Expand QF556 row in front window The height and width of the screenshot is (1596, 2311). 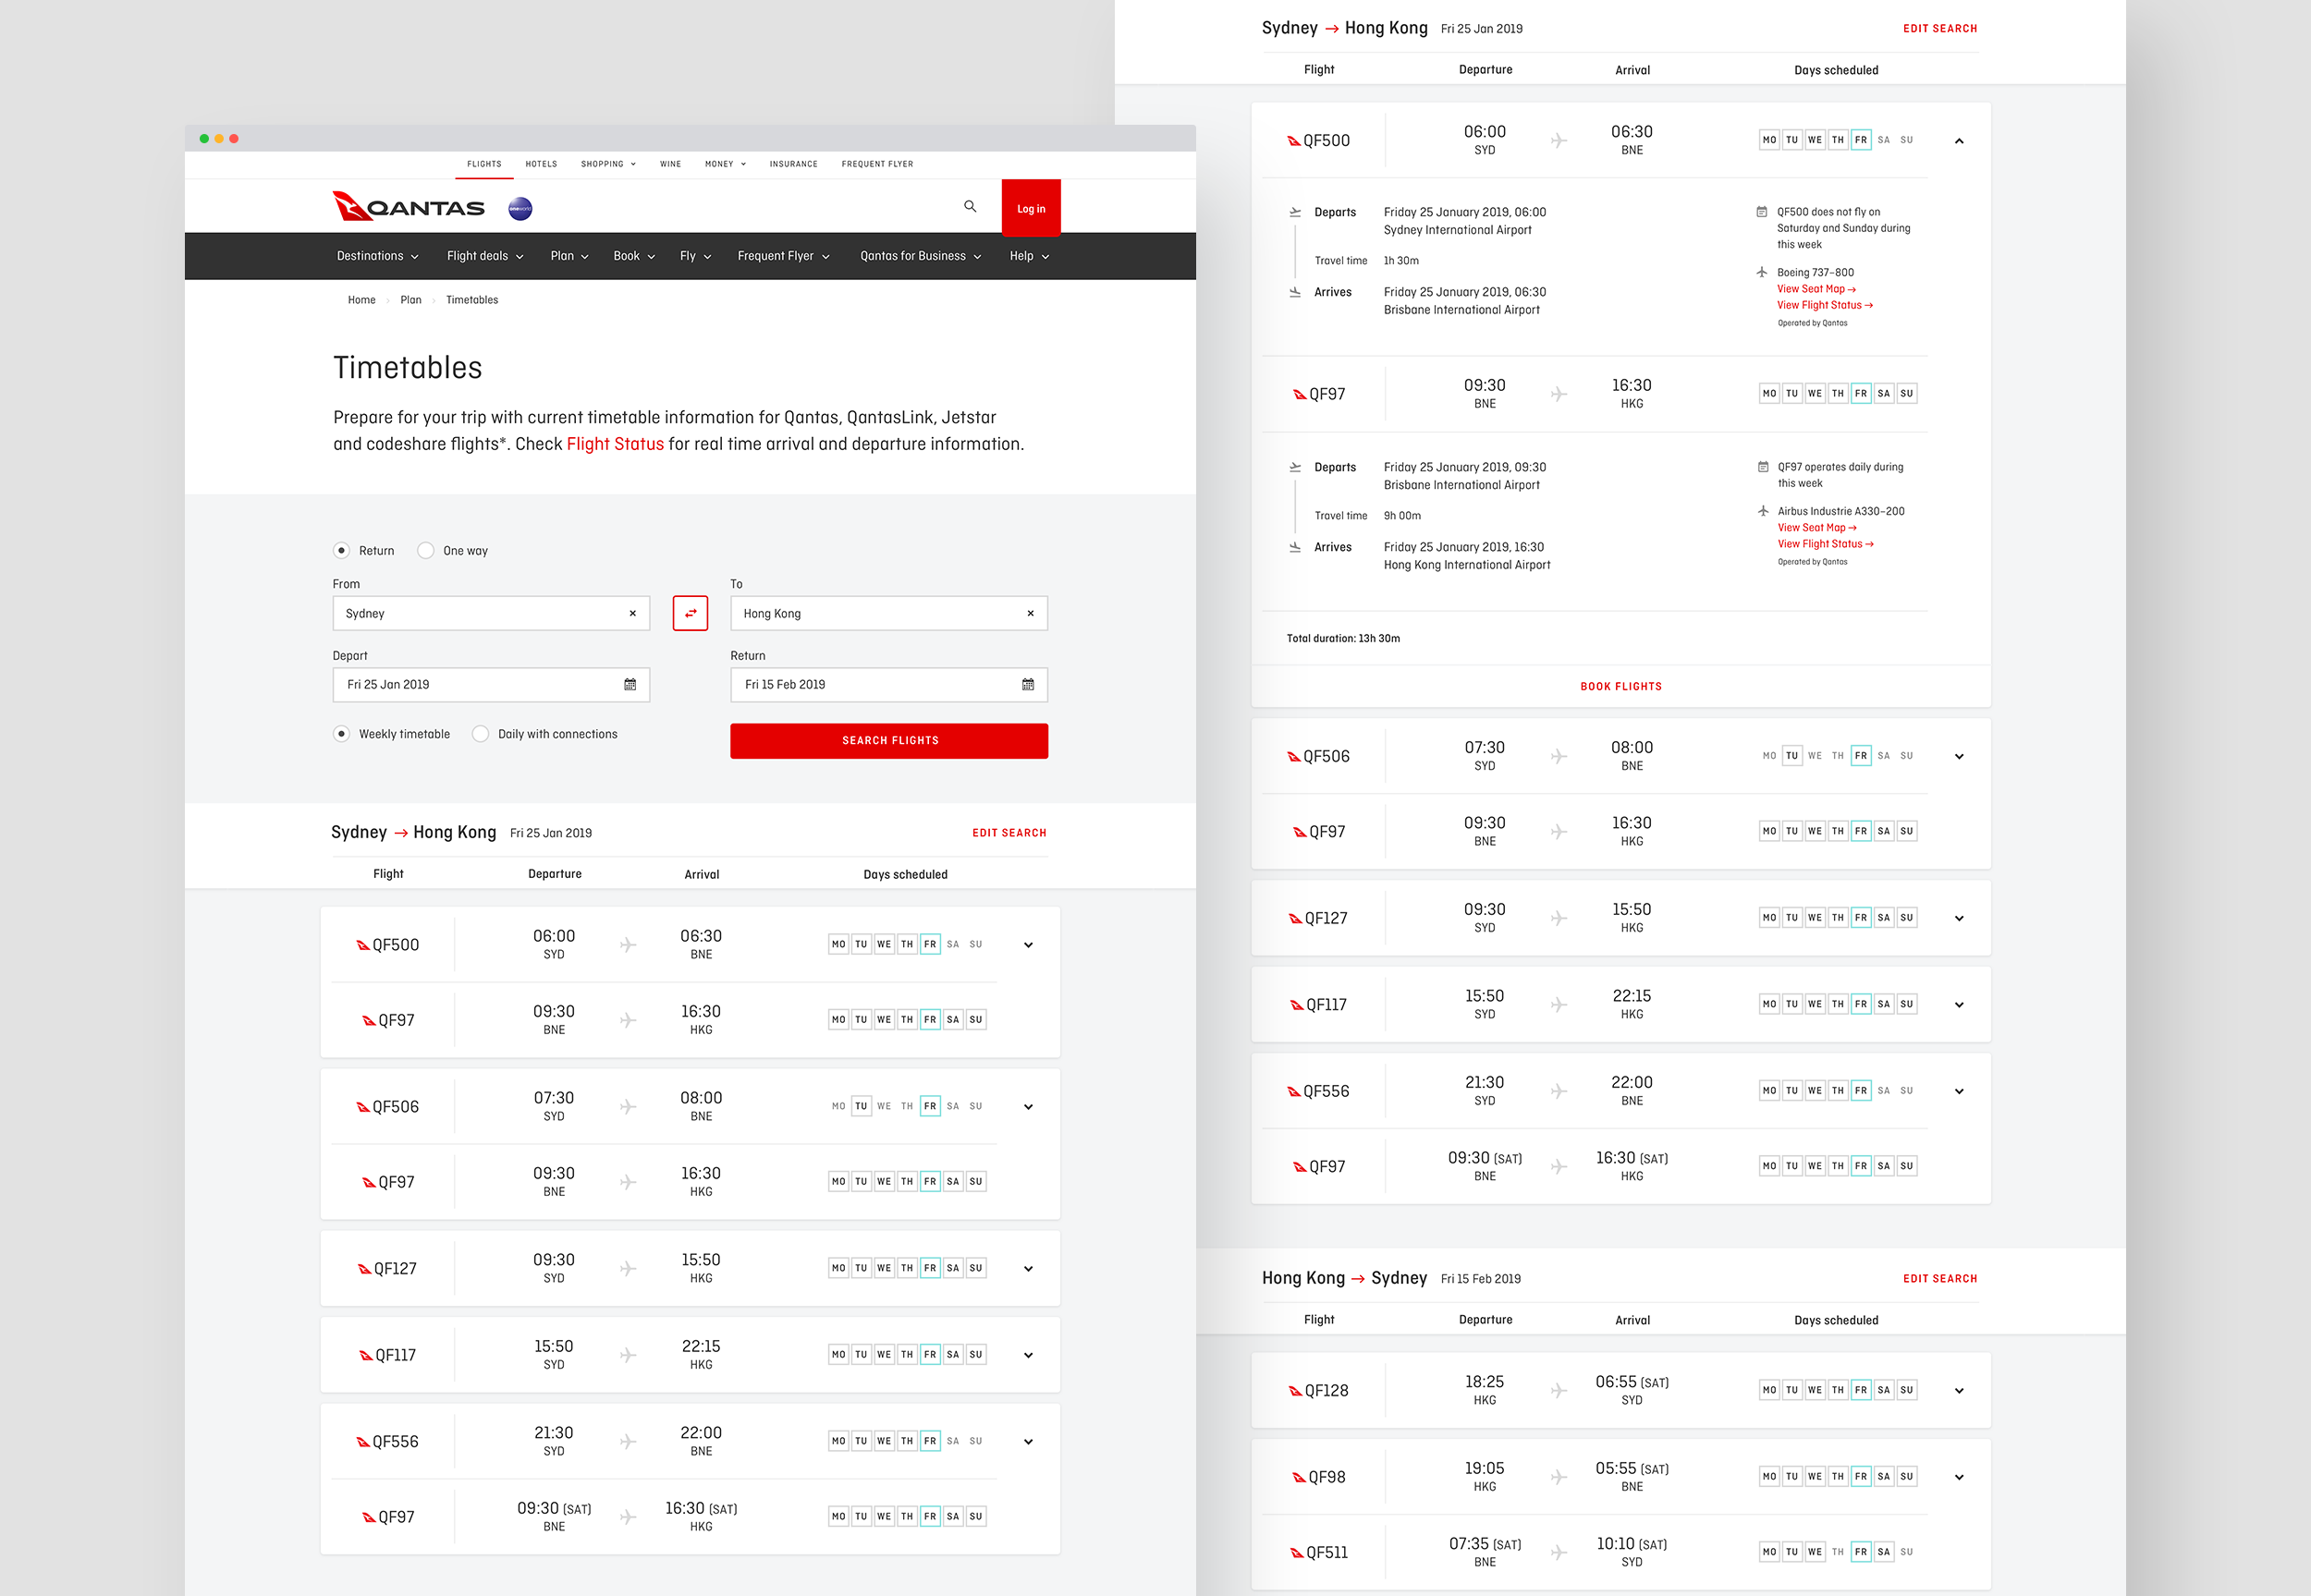pos(1028,1442)
